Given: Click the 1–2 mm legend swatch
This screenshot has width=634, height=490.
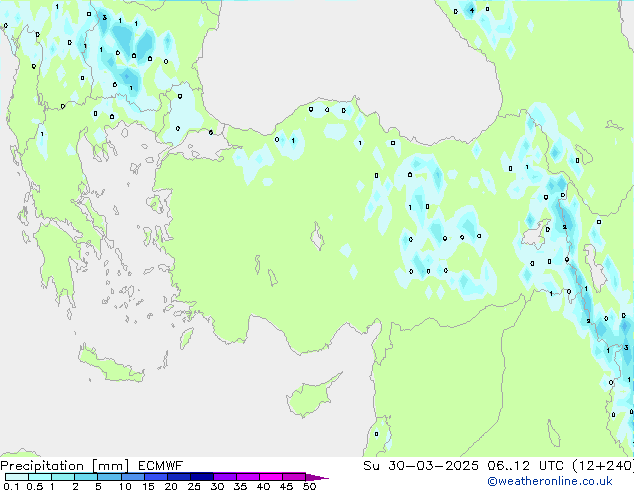Looking at the screenshot, I should pyautogui.click(x=63, y=477).
